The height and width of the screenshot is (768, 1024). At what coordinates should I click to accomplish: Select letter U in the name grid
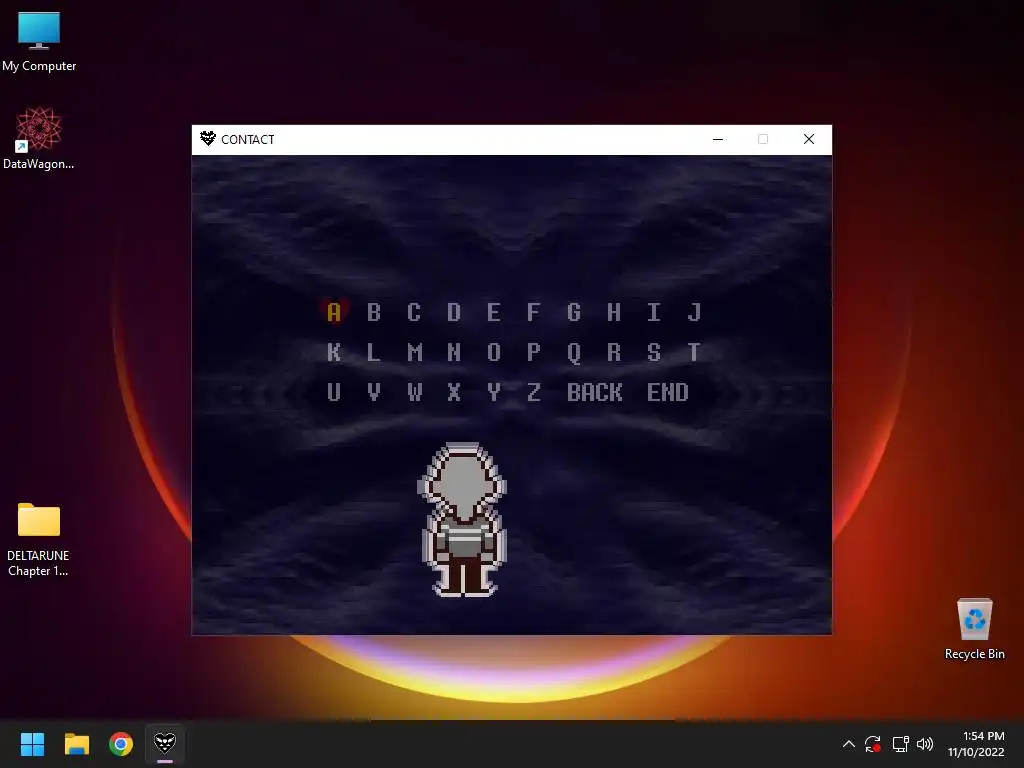click(334, 392)
